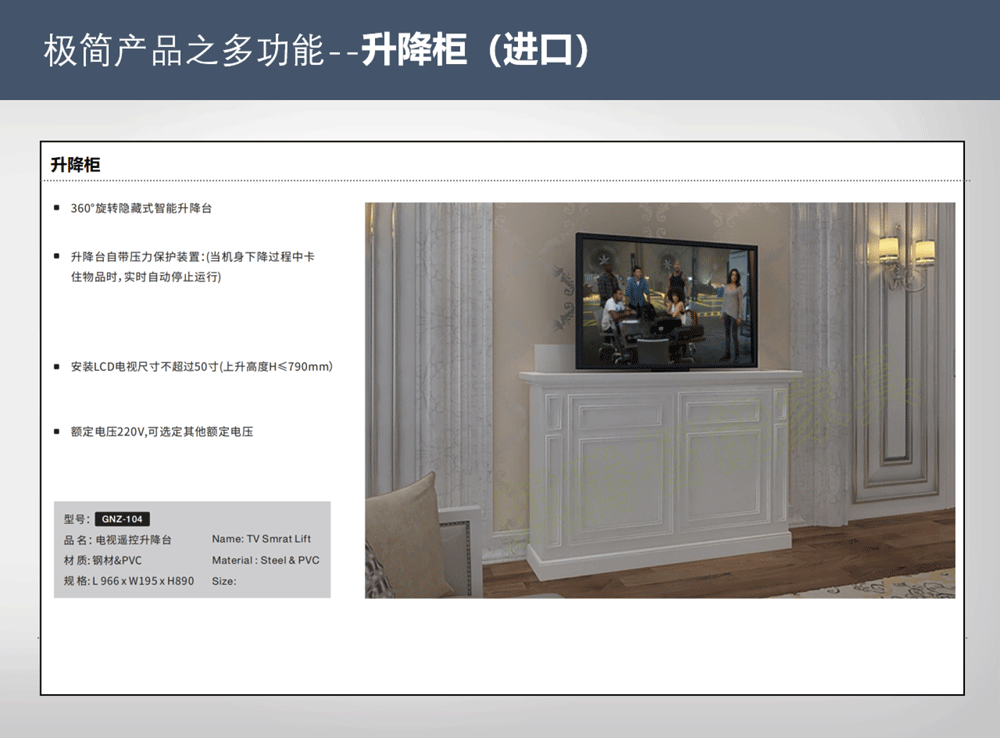1000x738 pixels.
Task: Select the 规格: L966 x W195 x H890 text
Action: tap(128, 581)
